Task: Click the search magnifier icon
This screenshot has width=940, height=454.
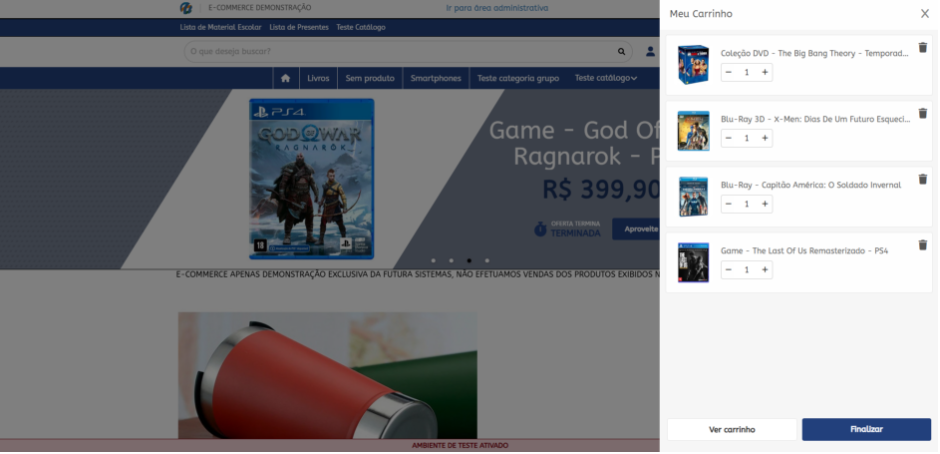Action: tap(622, 52)
